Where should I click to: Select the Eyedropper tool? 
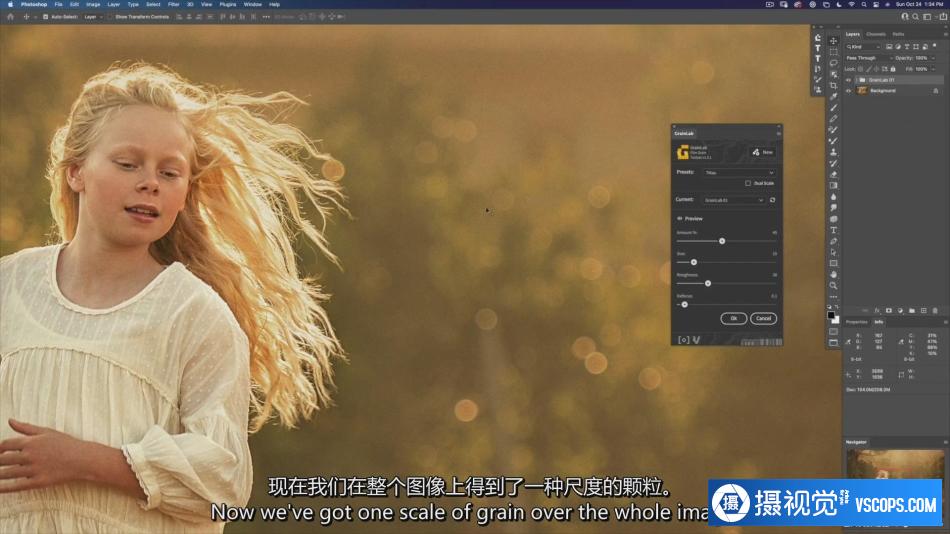(834, 96)
